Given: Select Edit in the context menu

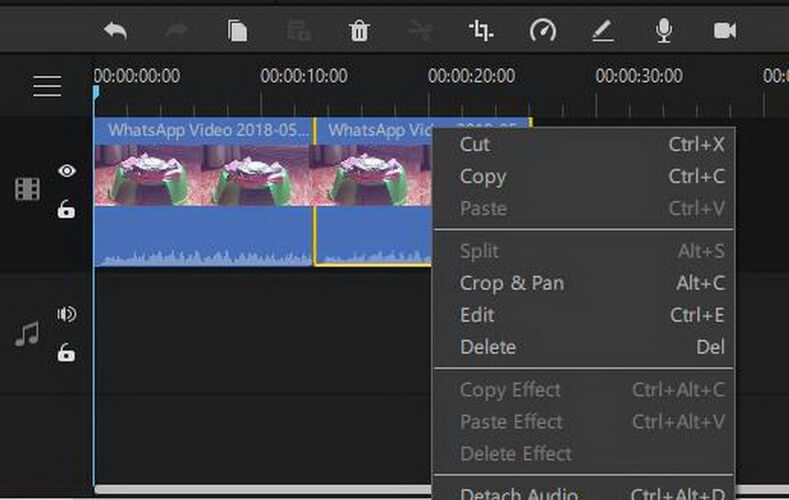Looking at the screenshot, I should click(x=584, y=315).
